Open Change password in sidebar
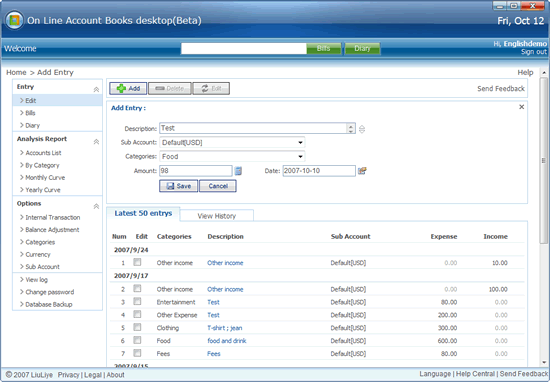Viewport: 550px width, 382px height. click(x=50, y=292)
